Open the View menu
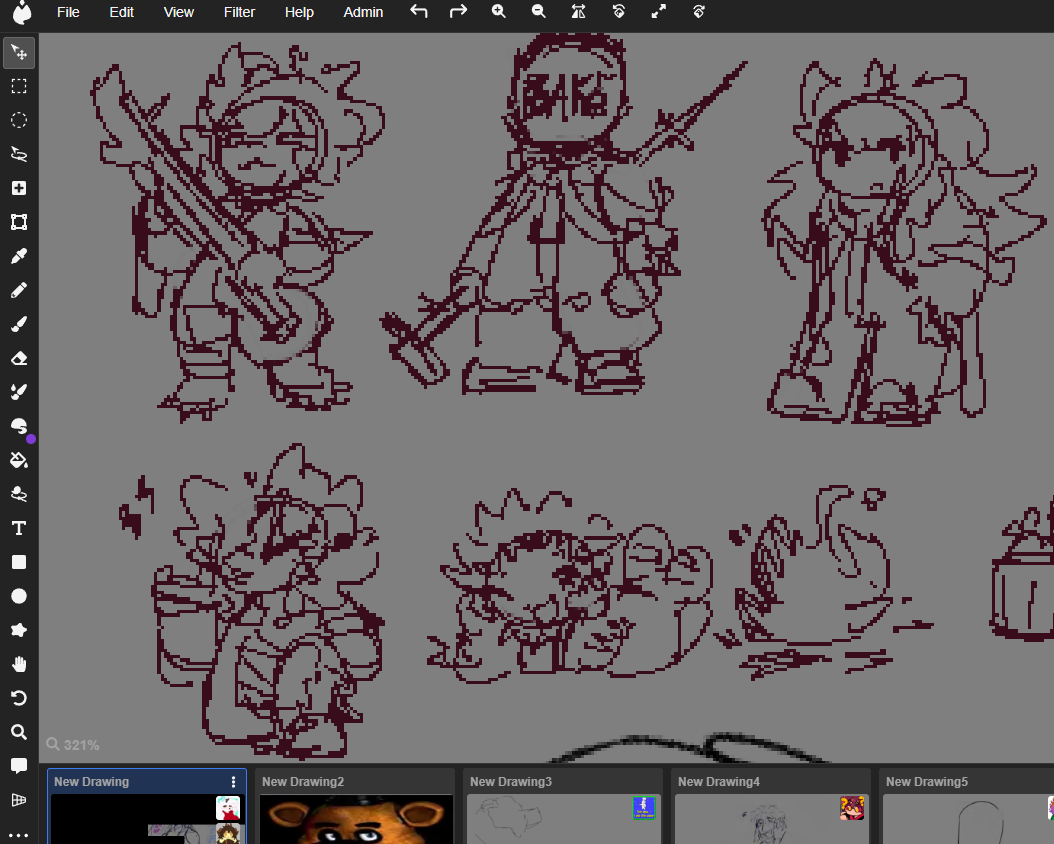 179,12
